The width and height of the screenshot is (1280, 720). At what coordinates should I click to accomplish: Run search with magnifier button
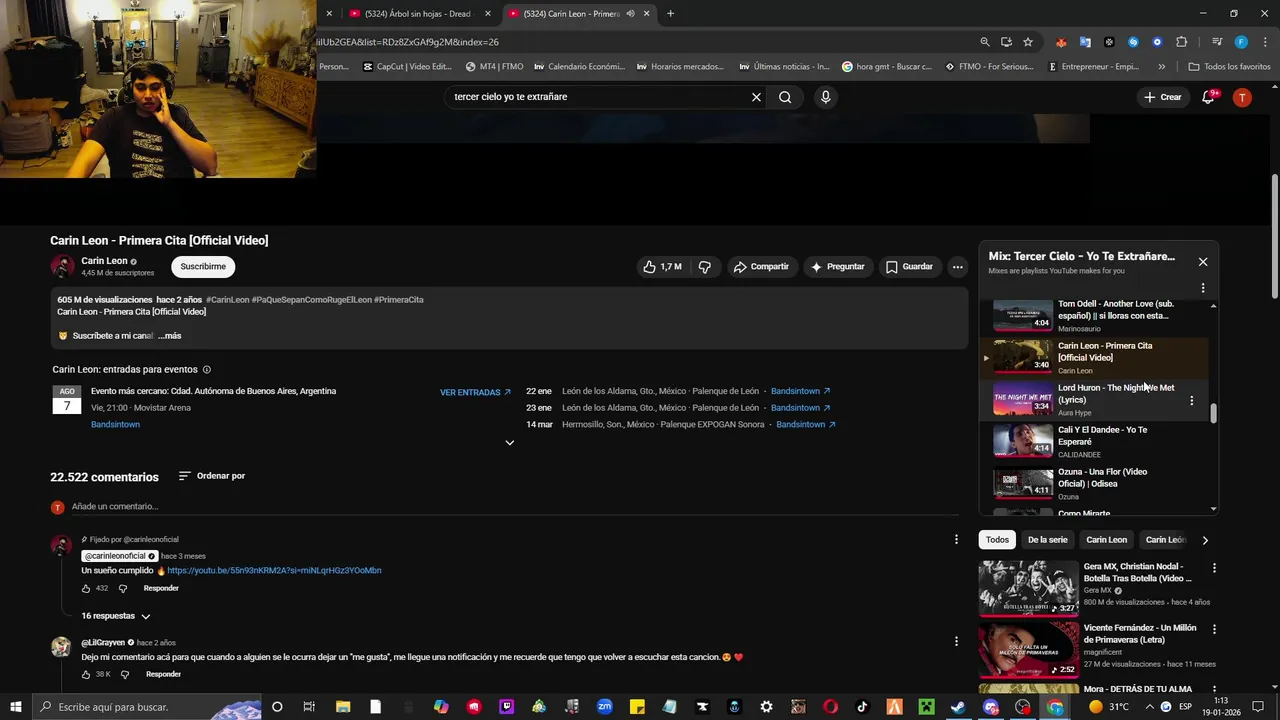pos(785,97)
